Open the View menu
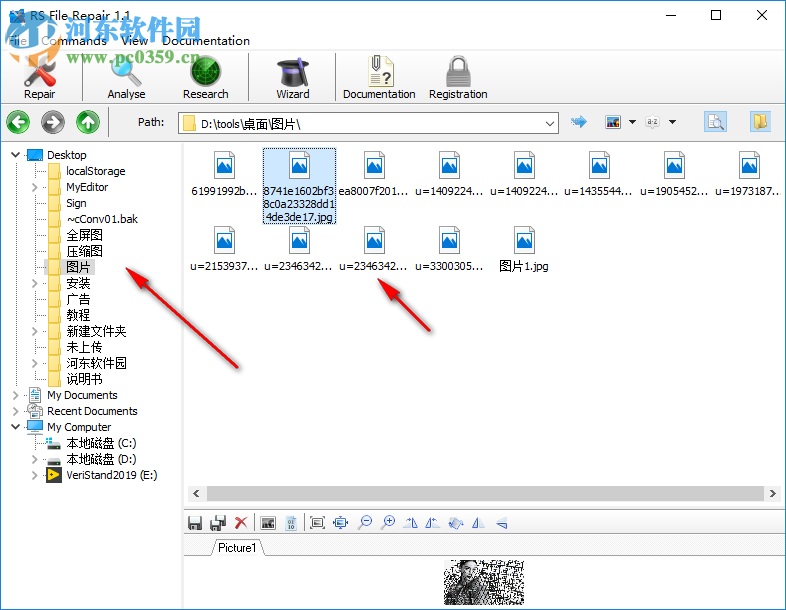 tap(134, 41)
